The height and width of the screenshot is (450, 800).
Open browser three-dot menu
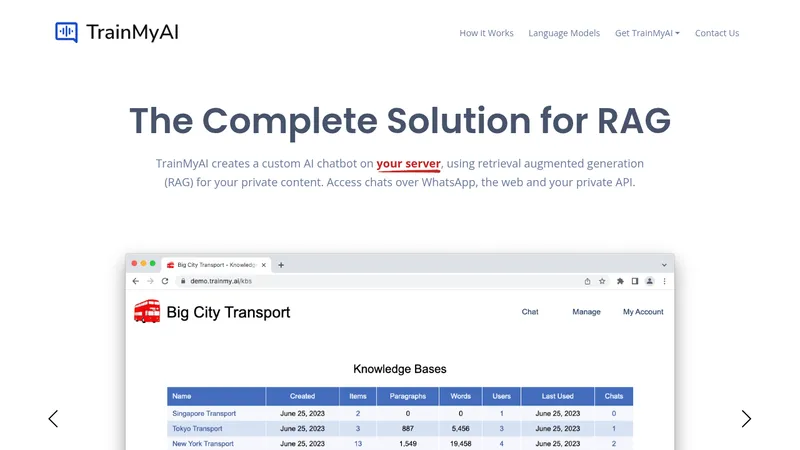coord(664,281)
